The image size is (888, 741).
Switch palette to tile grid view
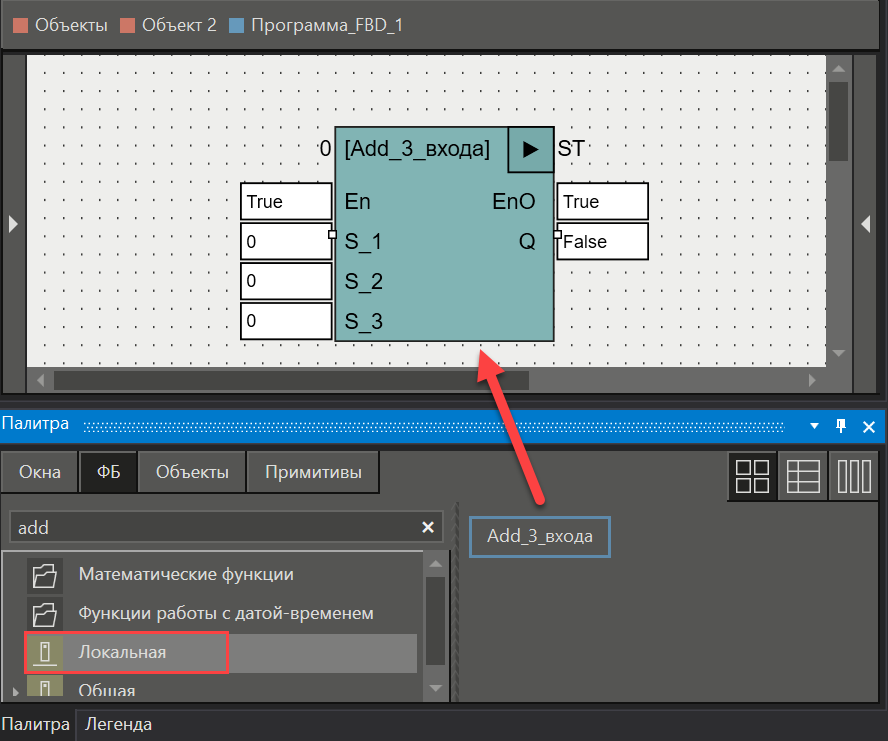click(752, 474)
